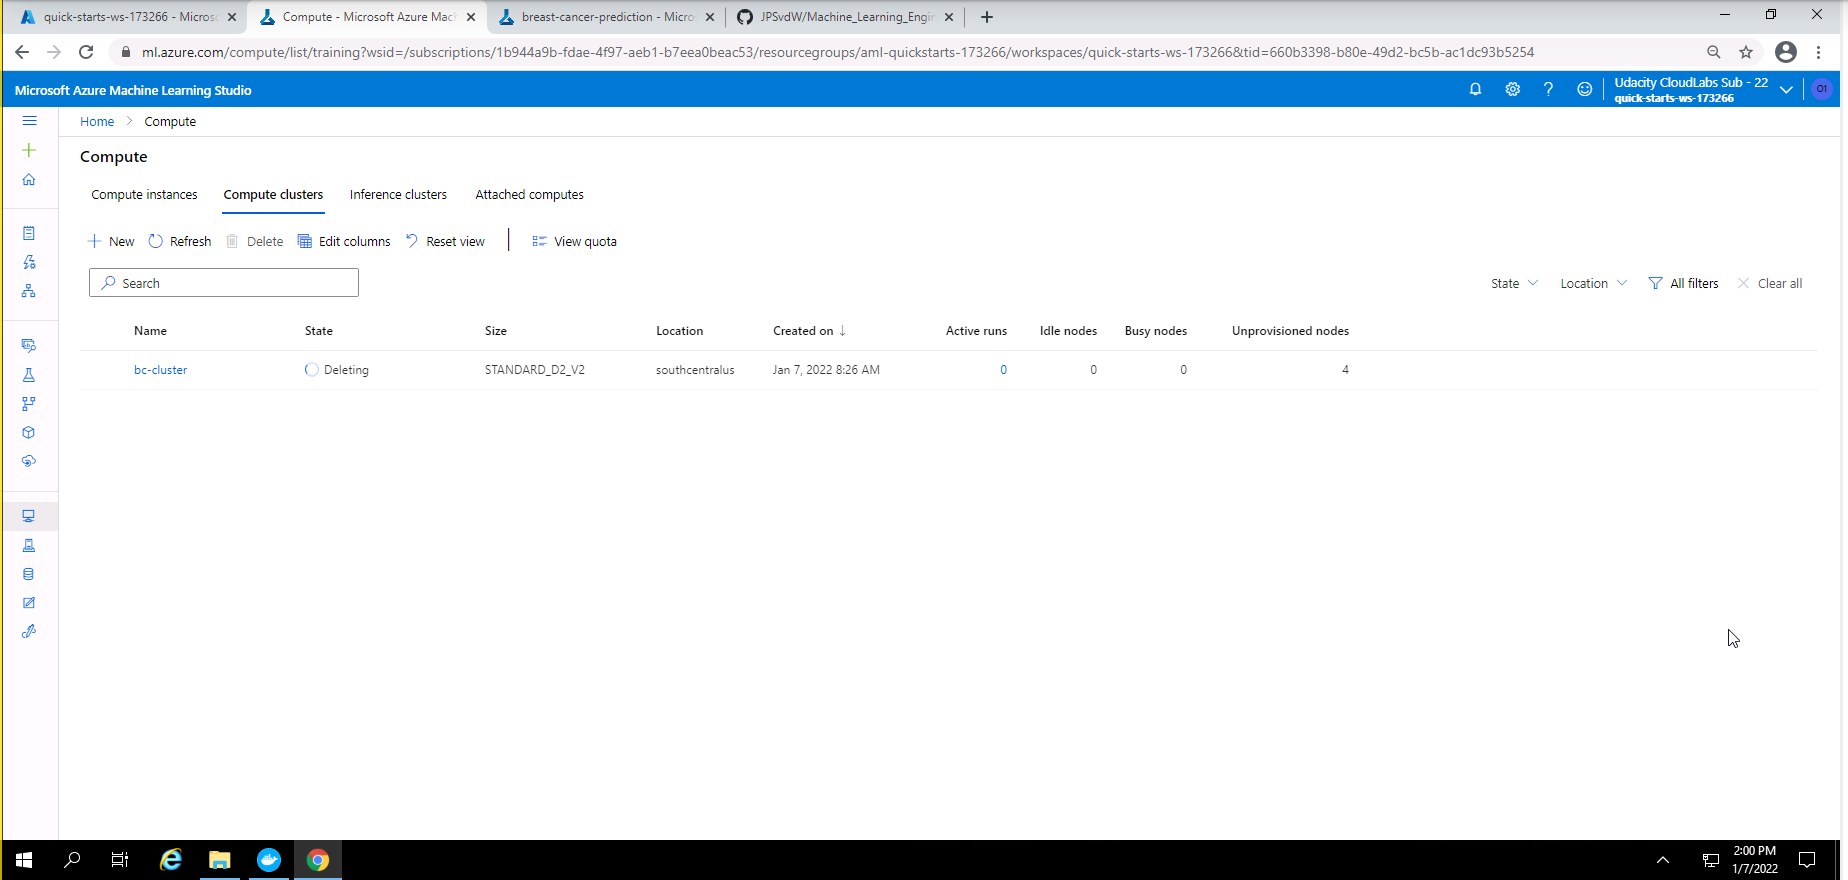The image size is (1848, 880).
Task: Click Reset view
Action: [445, 241]
